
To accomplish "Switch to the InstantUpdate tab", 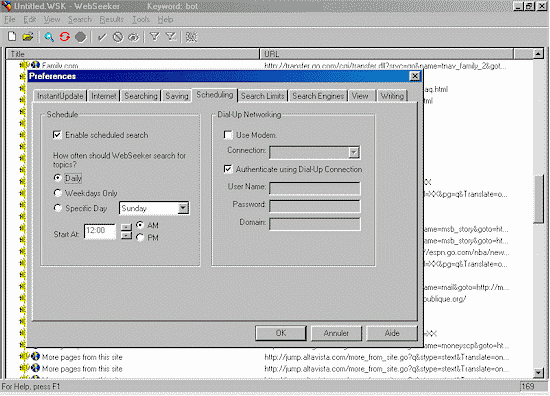I will 60,96.
